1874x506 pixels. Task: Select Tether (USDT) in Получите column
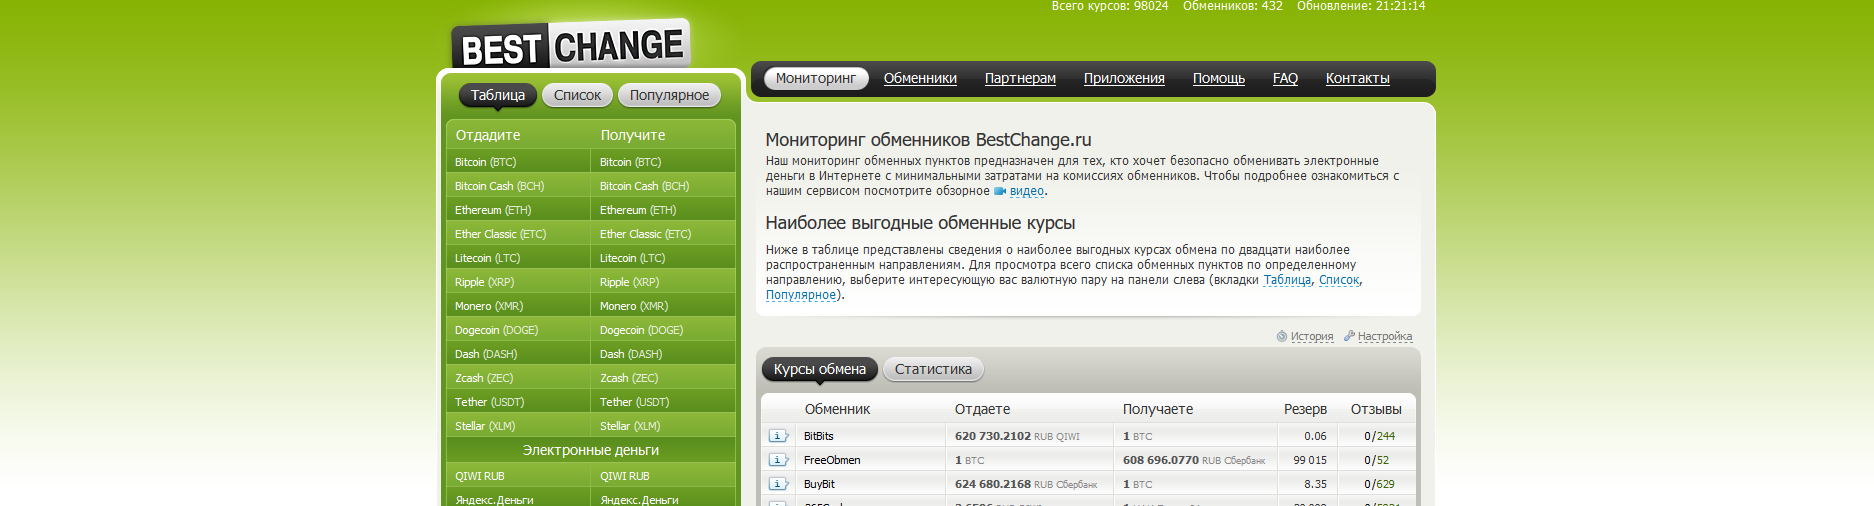click(x=663, y=402)
